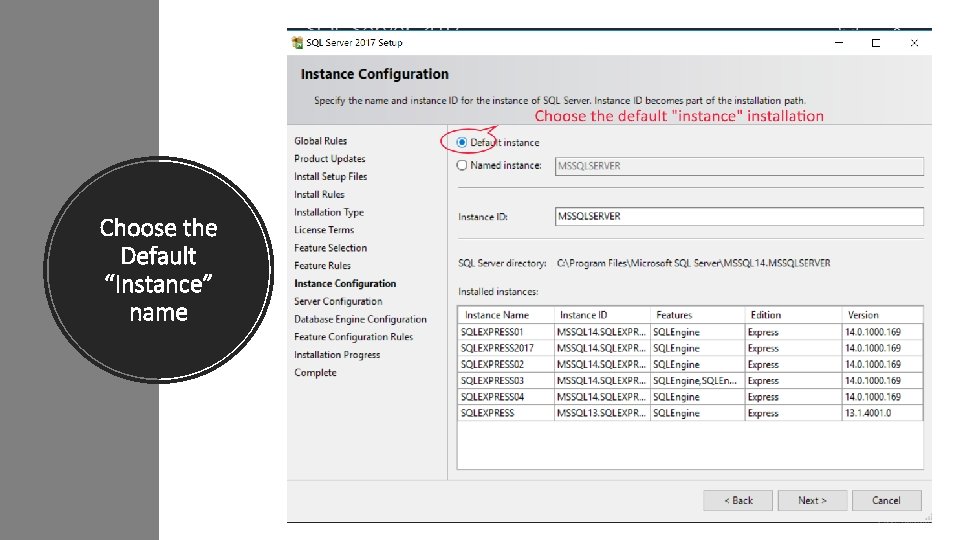Select the Installation Progress step
Screen dimensions: 960x540
pos(337,354)
